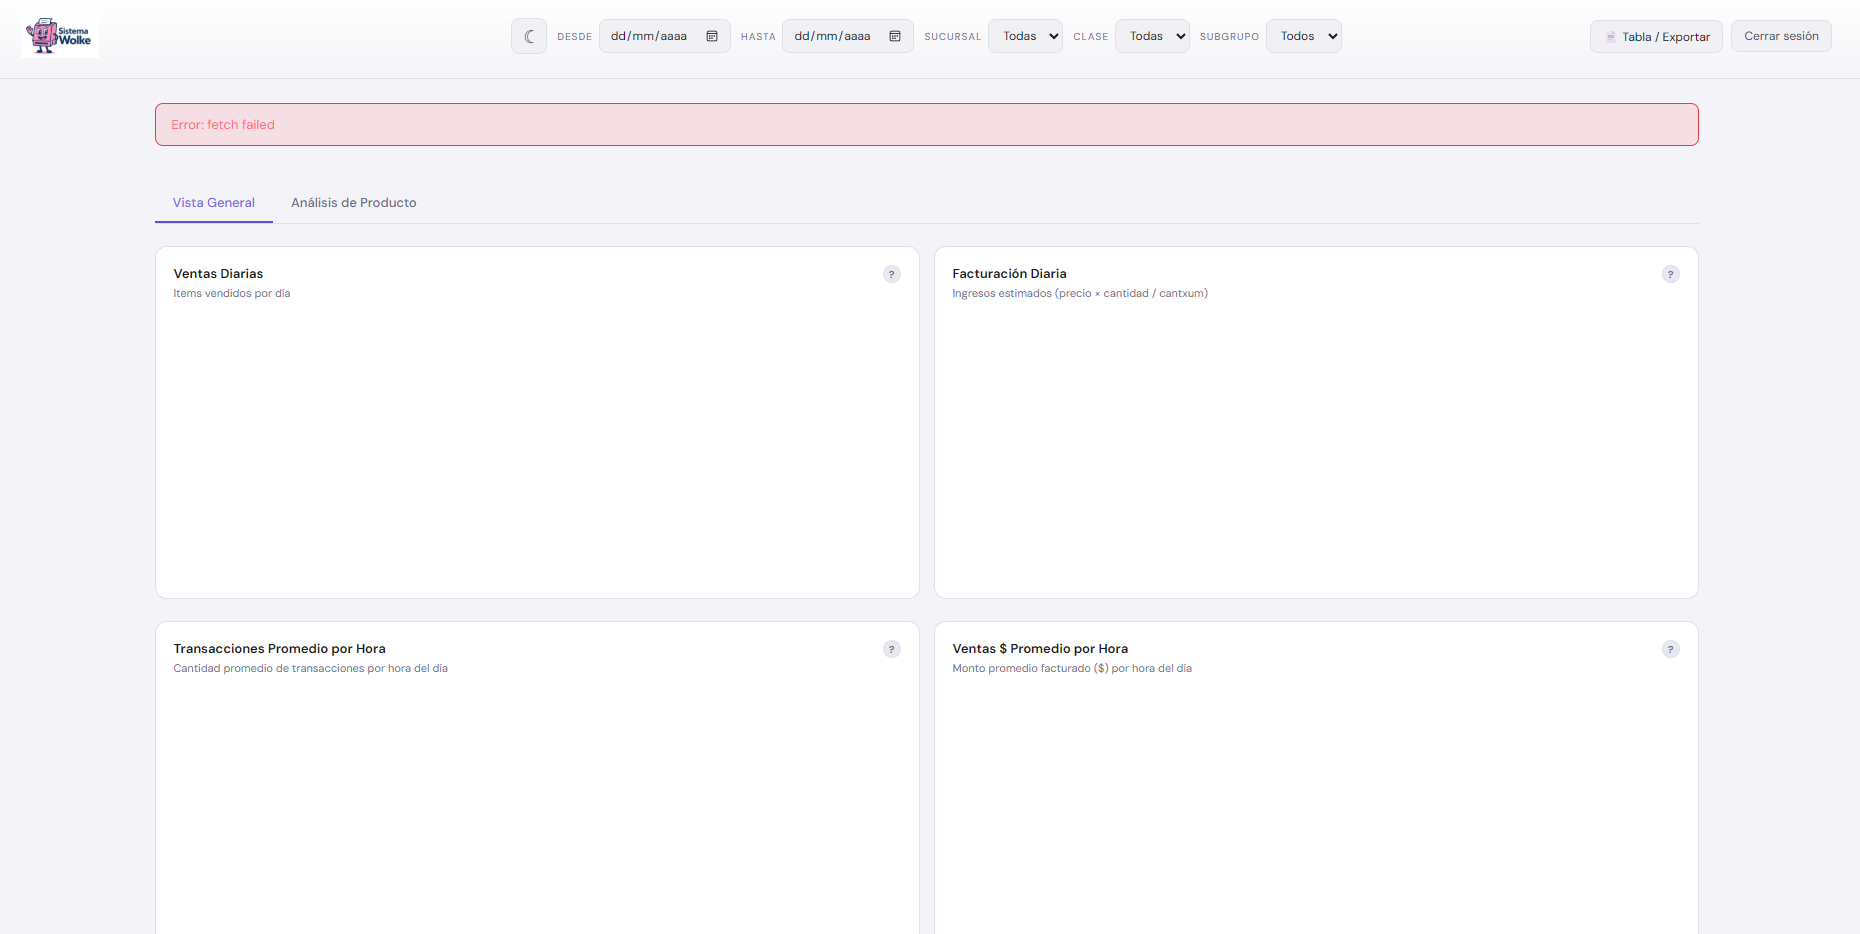Focus the Hasta date input field

point(832,37)
